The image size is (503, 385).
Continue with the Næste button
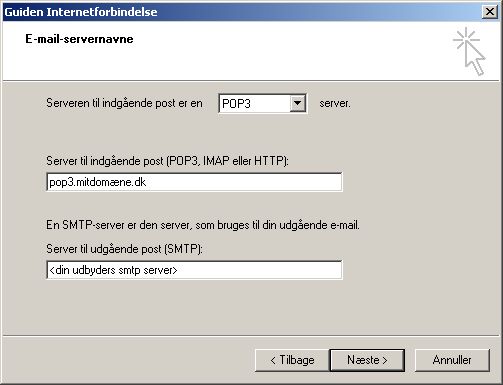coord(367,360)
